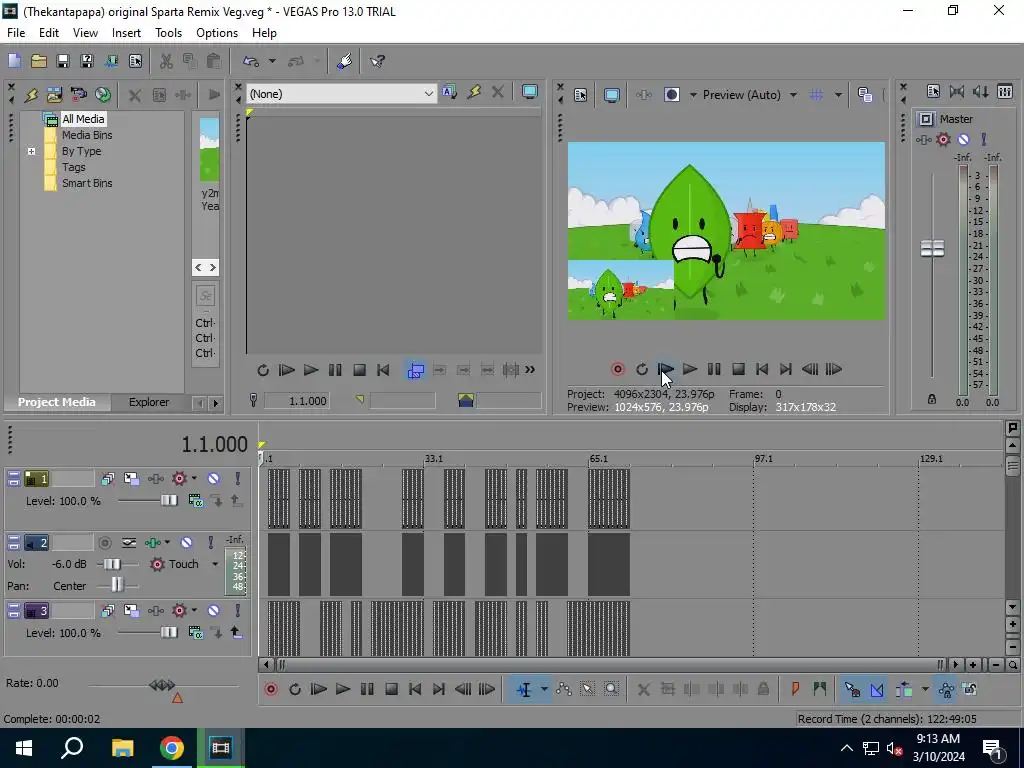
Task: Click the Cut scissors icon in toolbar
Action: tap(166, 61)
